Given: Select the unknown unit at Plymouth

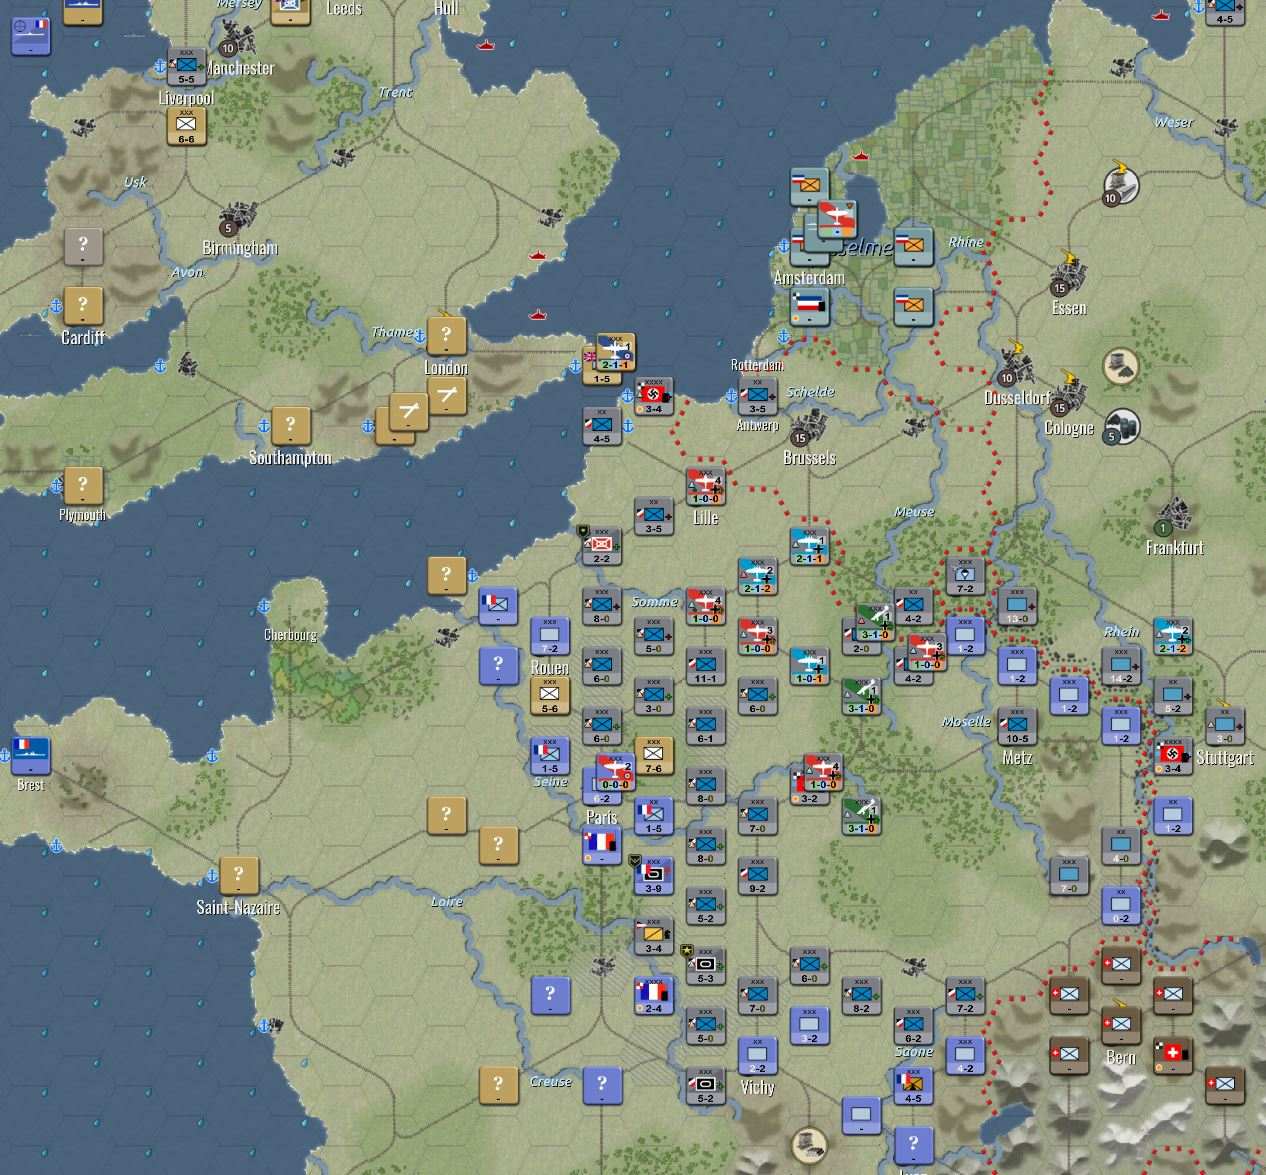Looking at the screenshot, I should 82,486.
